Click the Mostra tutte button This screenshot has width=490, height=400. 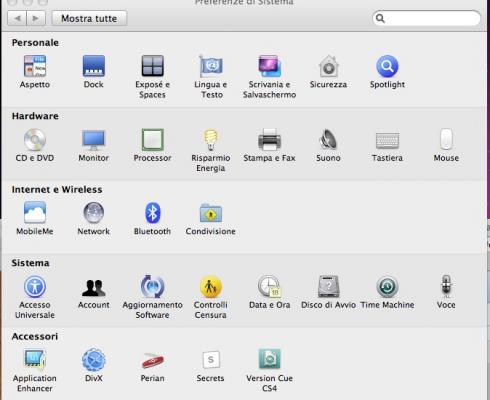coord(89,18)
